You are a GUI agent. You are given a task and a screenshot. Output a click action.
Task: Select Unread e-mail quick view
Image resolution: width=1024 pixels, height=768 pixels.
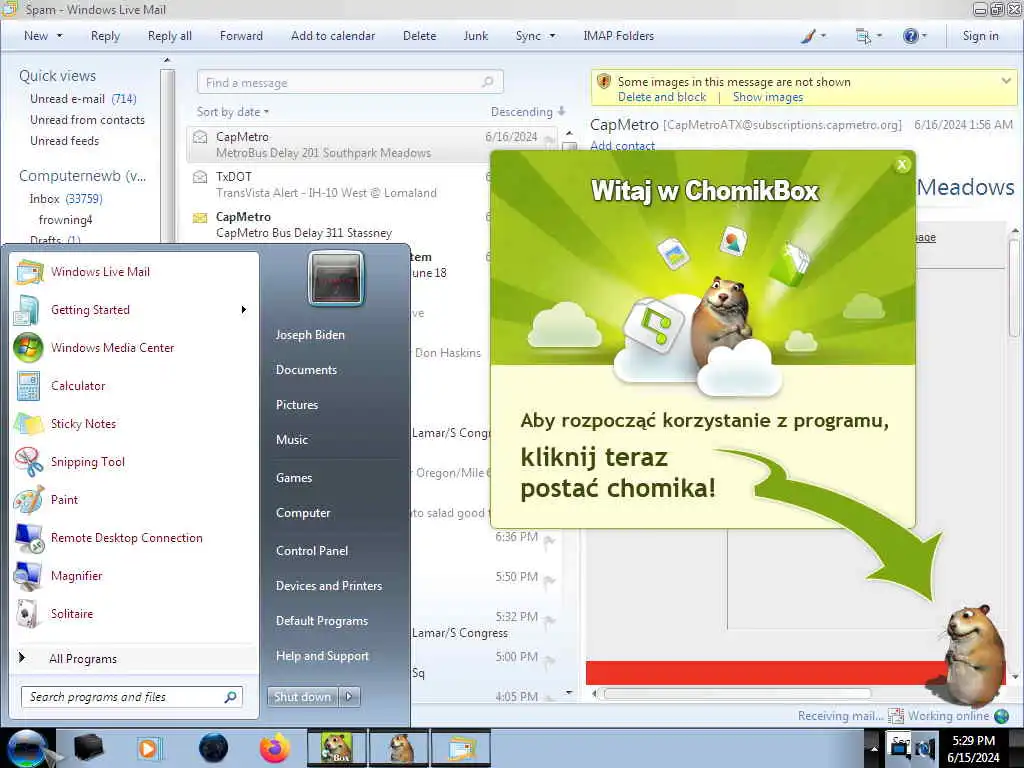pos(83,99)
